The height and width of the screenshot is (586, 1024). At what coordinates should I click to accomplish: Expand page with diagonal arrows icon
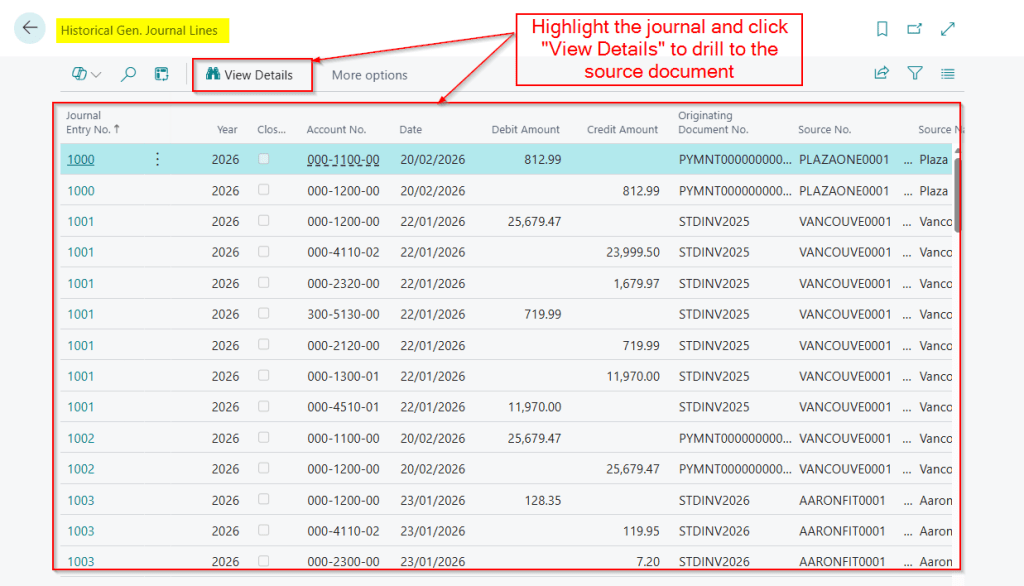click(948, 29)
